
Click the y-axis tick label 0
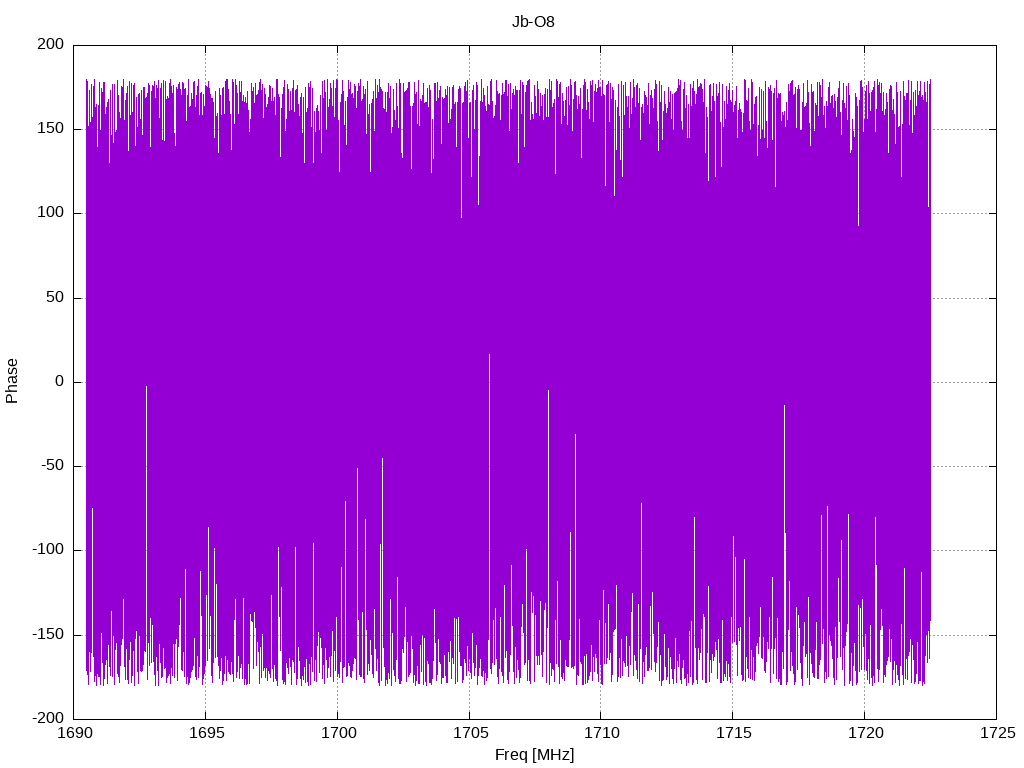(x=60, y=381)
